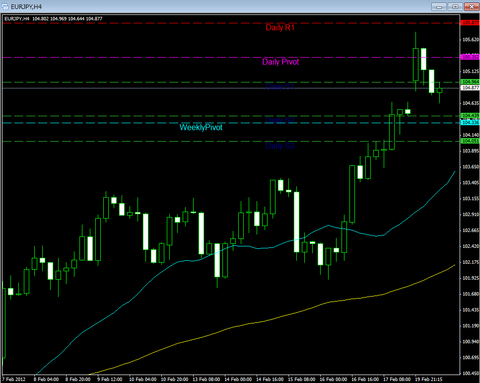Click the 10 Feb 20:00 time label
This screenshot has width=480, height=383.
pos(174,379)
